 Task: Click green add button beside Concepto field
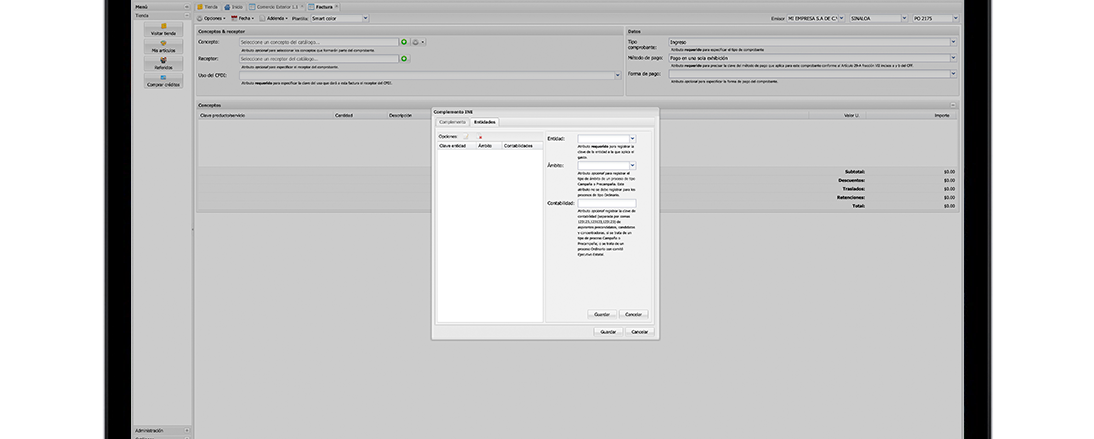(404, 42)
